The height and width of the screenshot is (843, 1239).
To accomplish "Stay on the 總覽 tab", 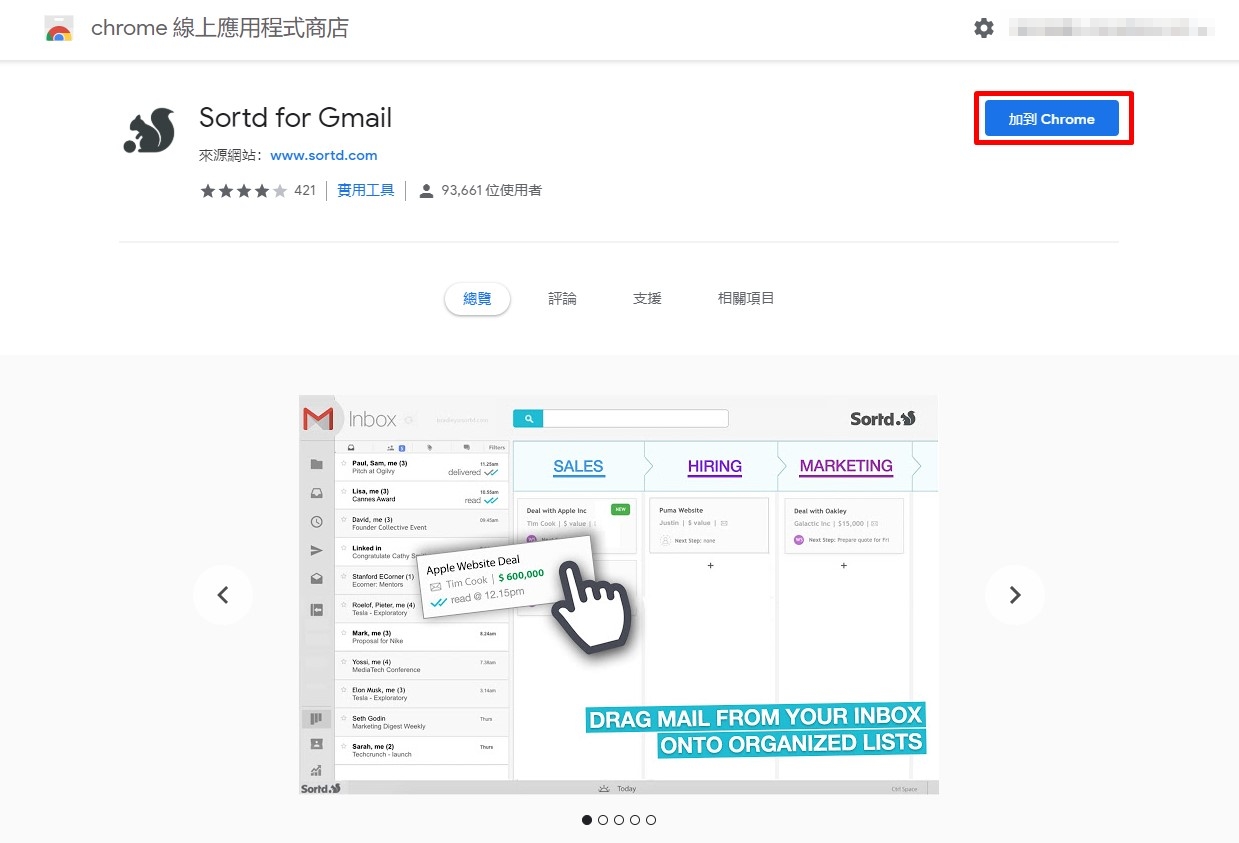I will coord(477,297).
